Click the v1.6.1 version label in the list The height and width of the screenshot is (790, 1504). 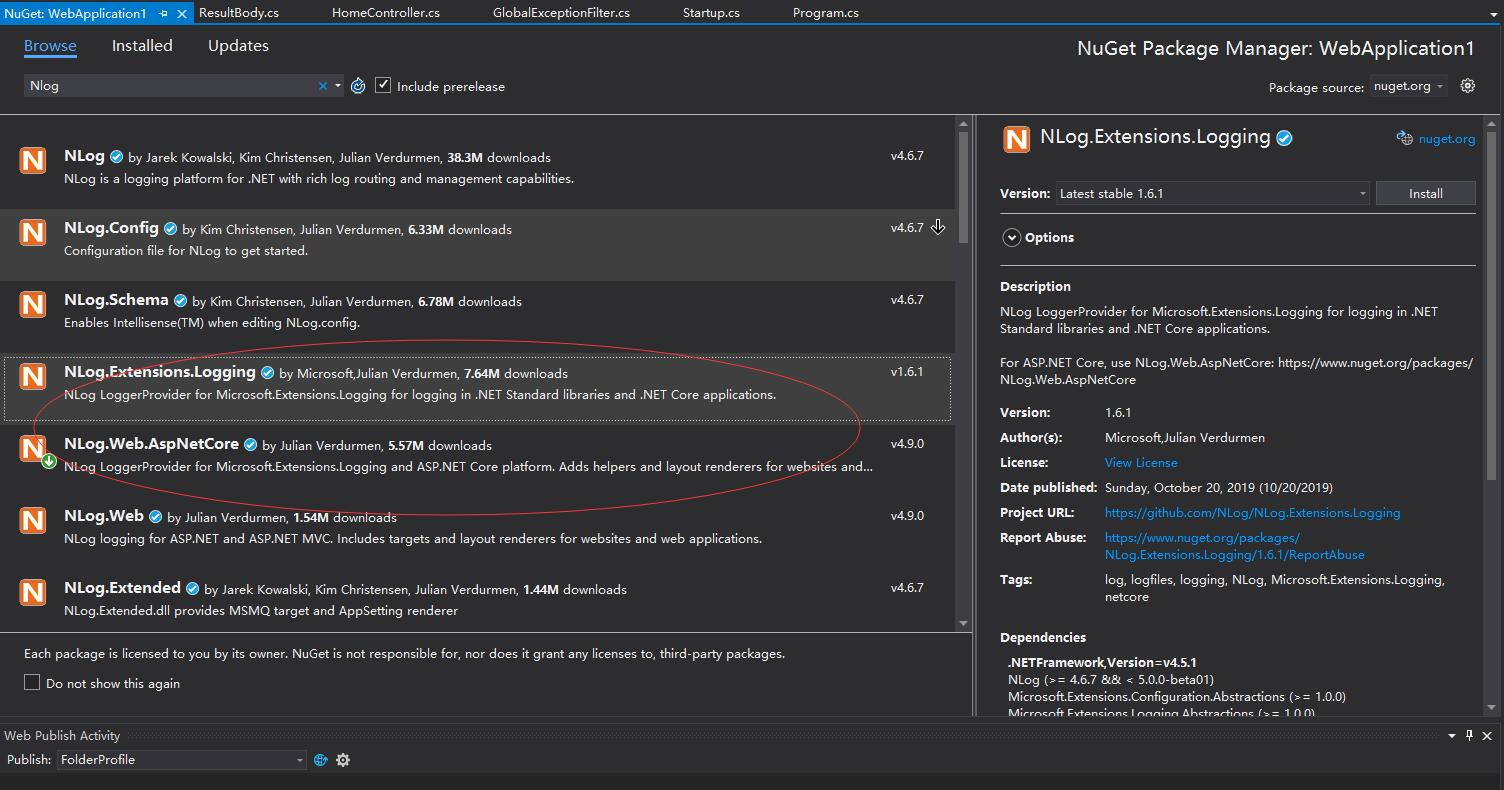click(x=907, y=372)
